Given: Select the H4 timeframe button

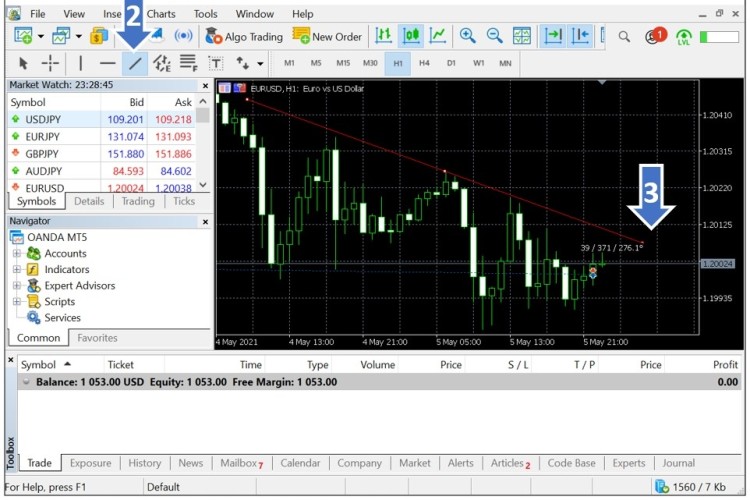Looking at the screenshot, I should [x=424, y=63].
